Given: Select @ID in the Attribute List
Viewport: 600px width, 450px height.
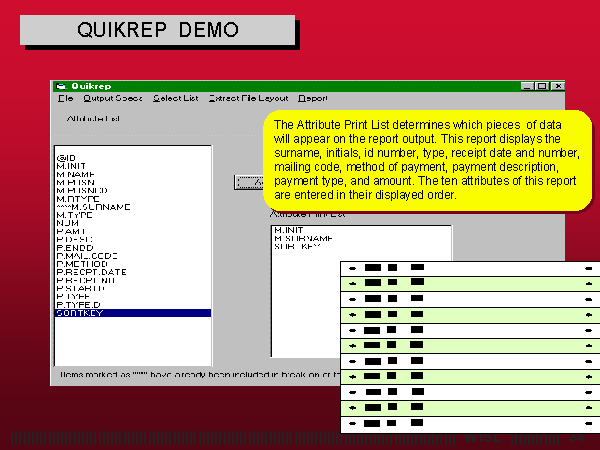Looking at the screenshot, I should tap(67, 157).
